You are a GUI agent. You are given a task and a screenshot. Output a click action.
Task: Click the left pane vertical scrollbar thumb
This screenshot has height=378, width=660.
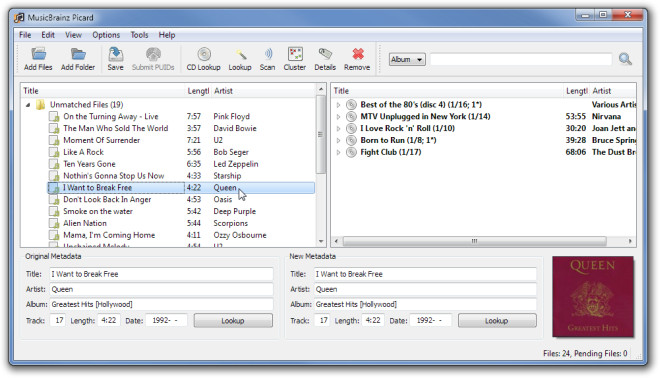tap(320, 134)
